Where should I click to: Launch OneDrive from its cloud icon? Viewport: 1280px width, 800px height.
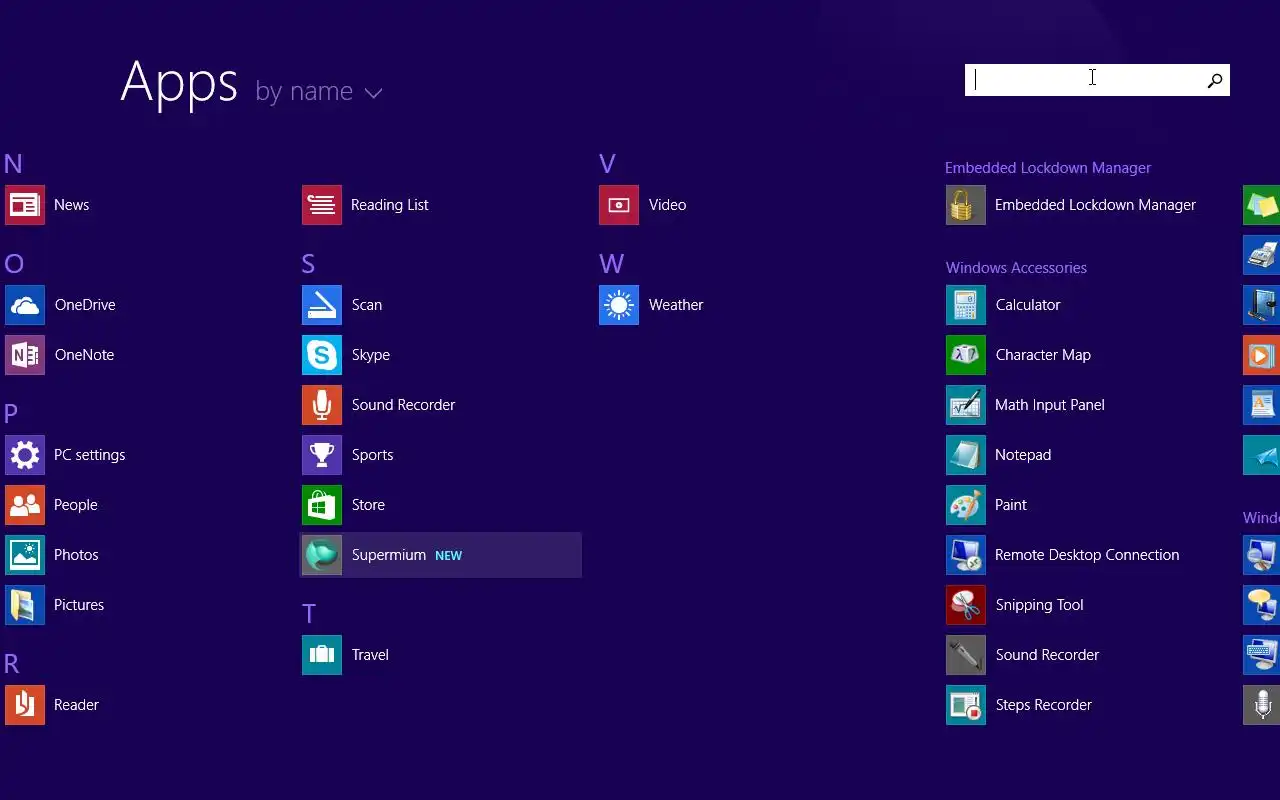point(25,305)
